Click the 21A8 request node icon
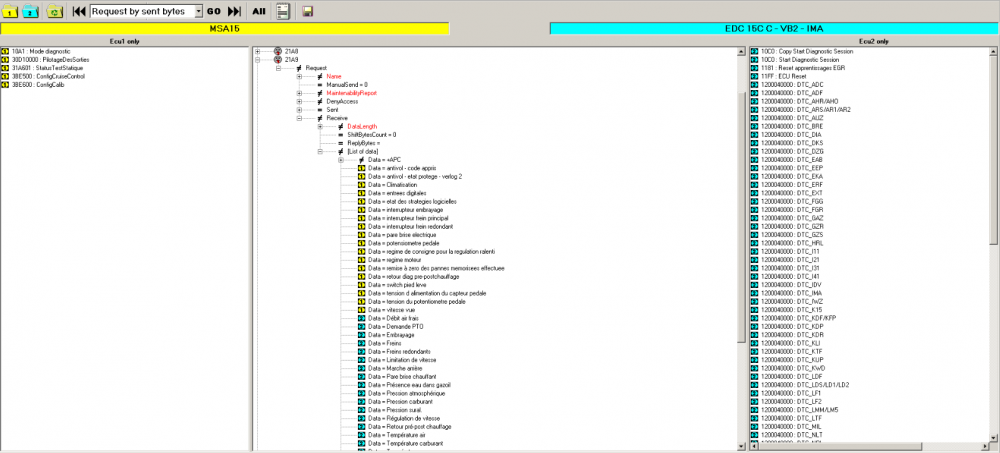The width and height of the screenshot is (1000, 453). (277, 51)
